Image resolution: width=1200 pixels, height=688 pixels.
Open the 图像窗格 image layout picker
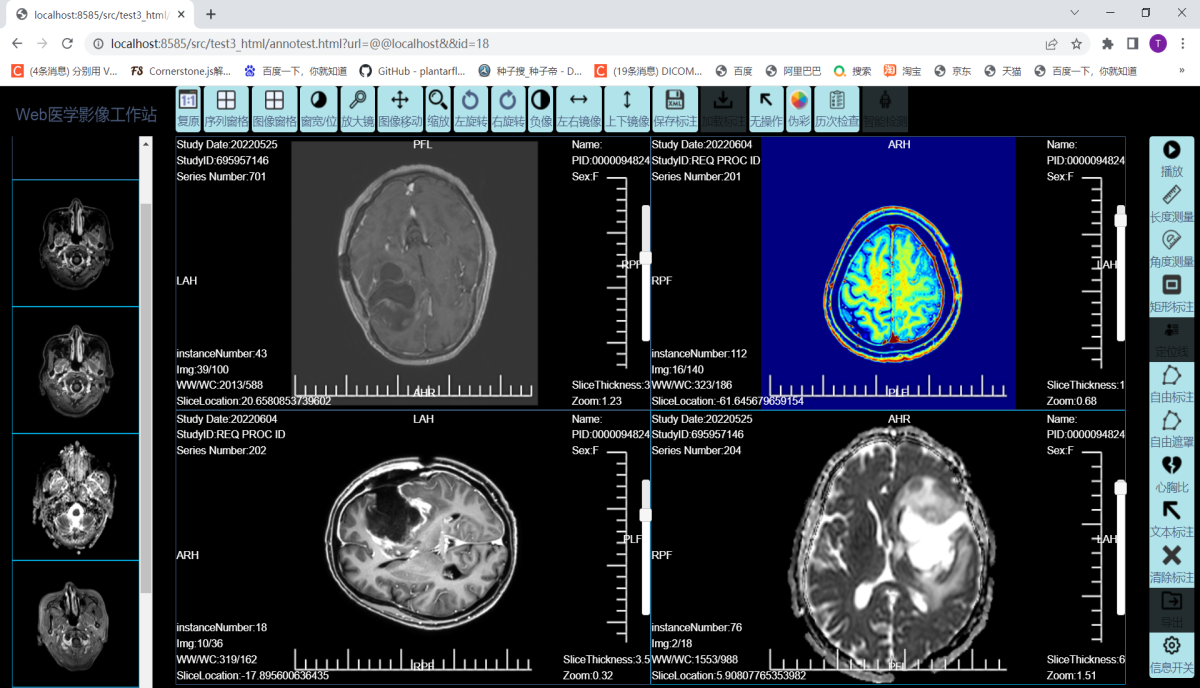point(274,109)
